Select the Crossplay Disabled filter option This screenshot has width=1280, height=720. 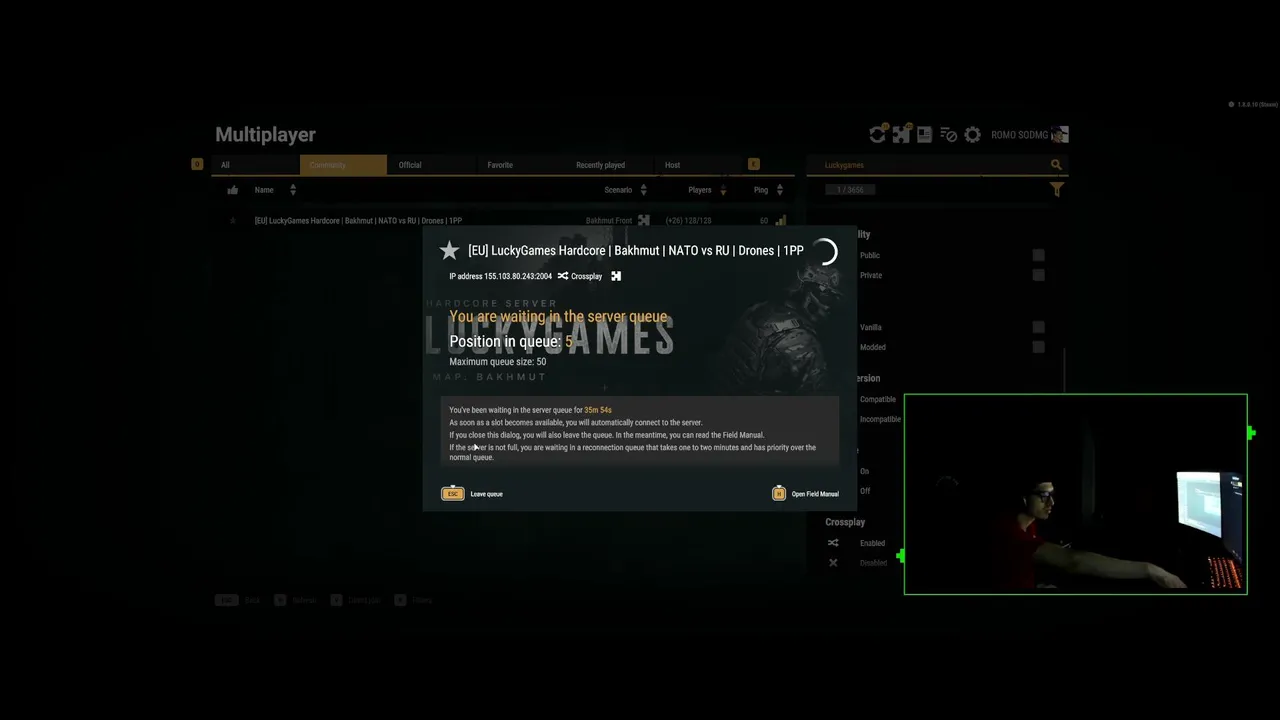tap(873, 563)
